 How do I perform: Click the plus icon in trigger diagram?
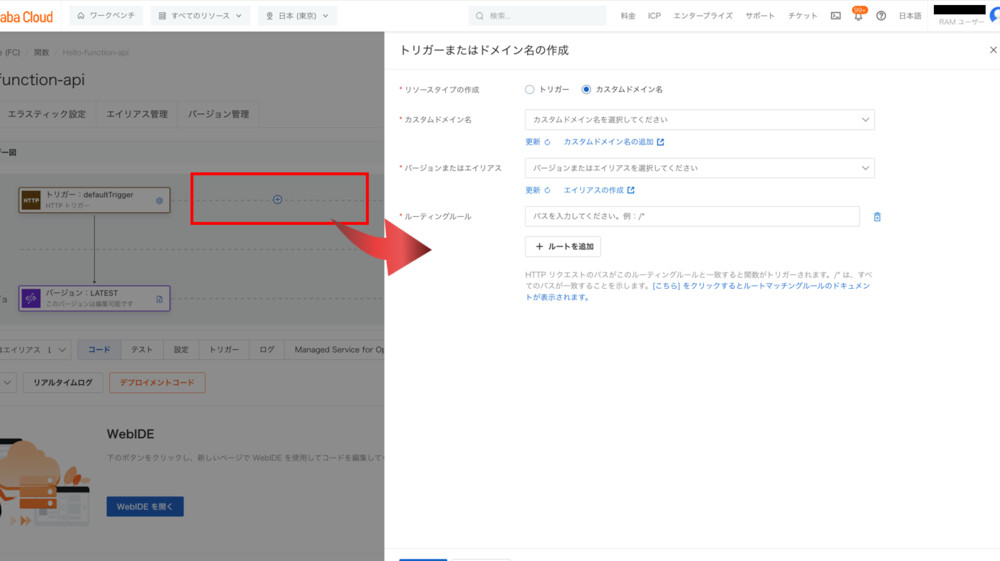(278, 200)
